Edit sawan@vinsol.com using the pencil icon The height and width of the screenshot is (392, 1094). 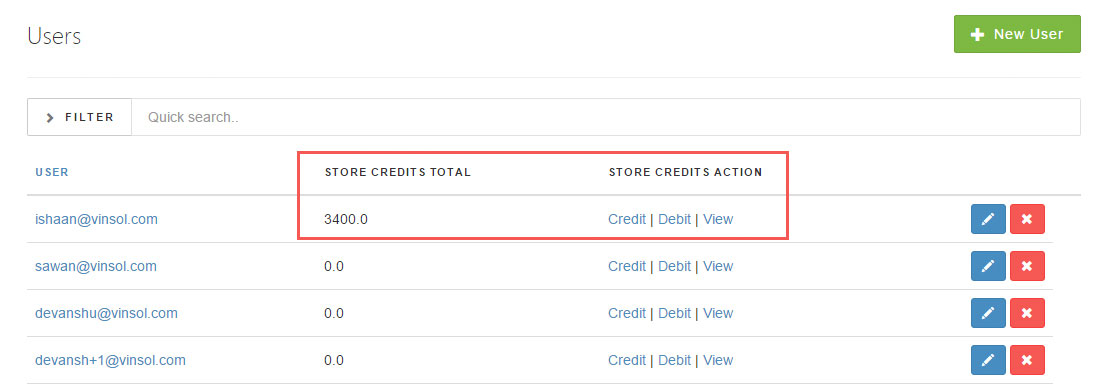[988, 266]
